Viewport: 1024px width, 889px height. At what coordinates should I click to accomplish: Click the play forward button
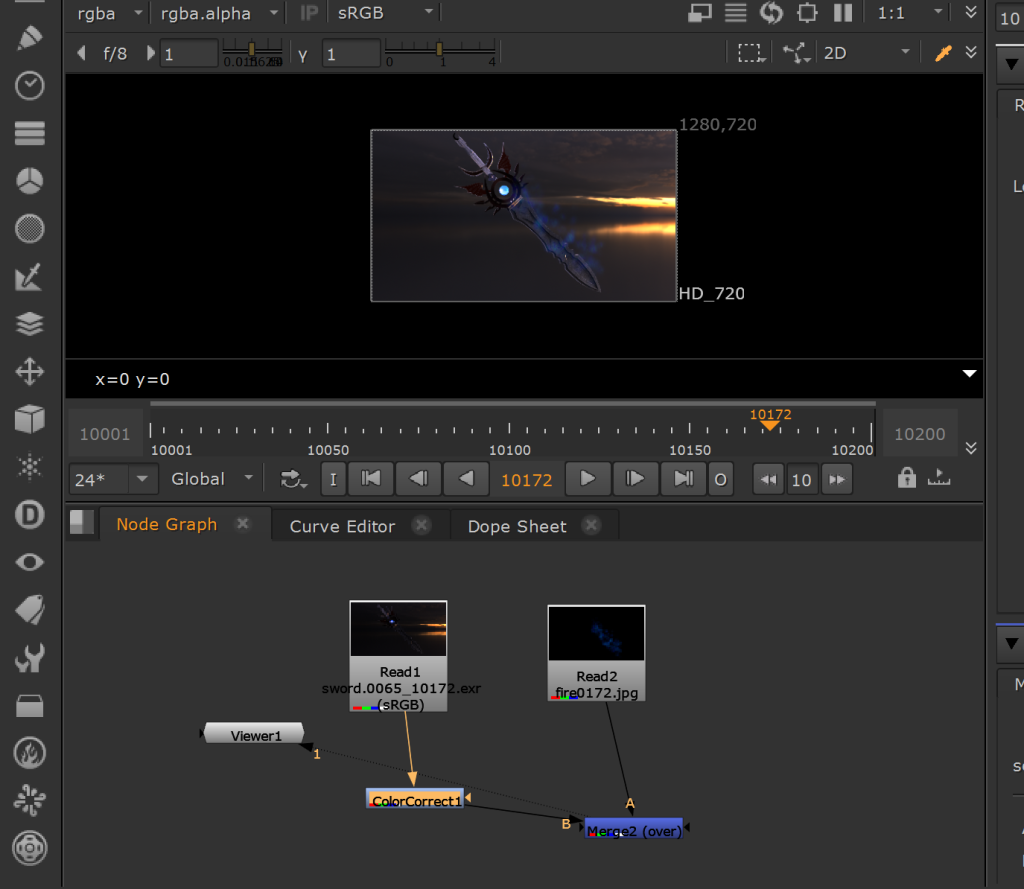tap(588, 479)
